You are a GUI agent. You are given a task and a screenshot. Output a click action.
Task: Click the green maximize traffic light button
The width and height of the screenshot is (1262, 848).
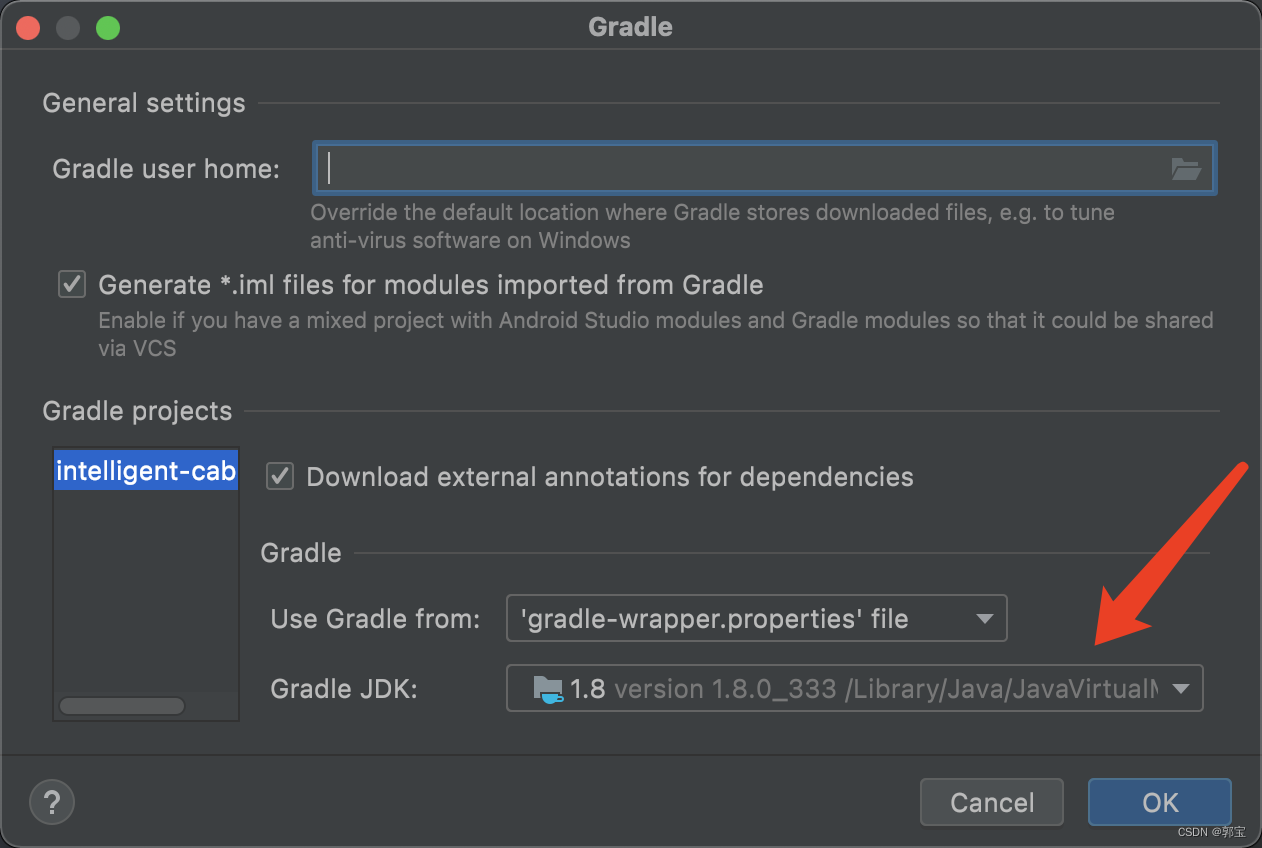[107, 27]
